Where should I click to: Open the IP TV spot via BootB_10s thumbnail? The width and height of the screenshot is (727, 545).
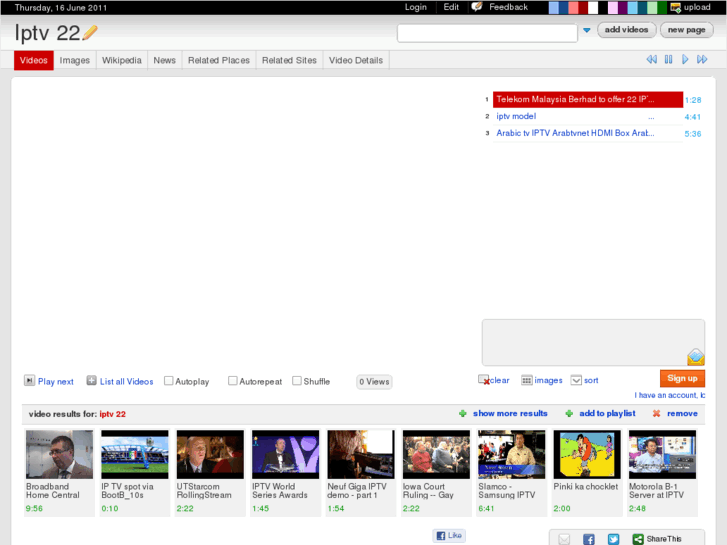click(x=135, y=454)
